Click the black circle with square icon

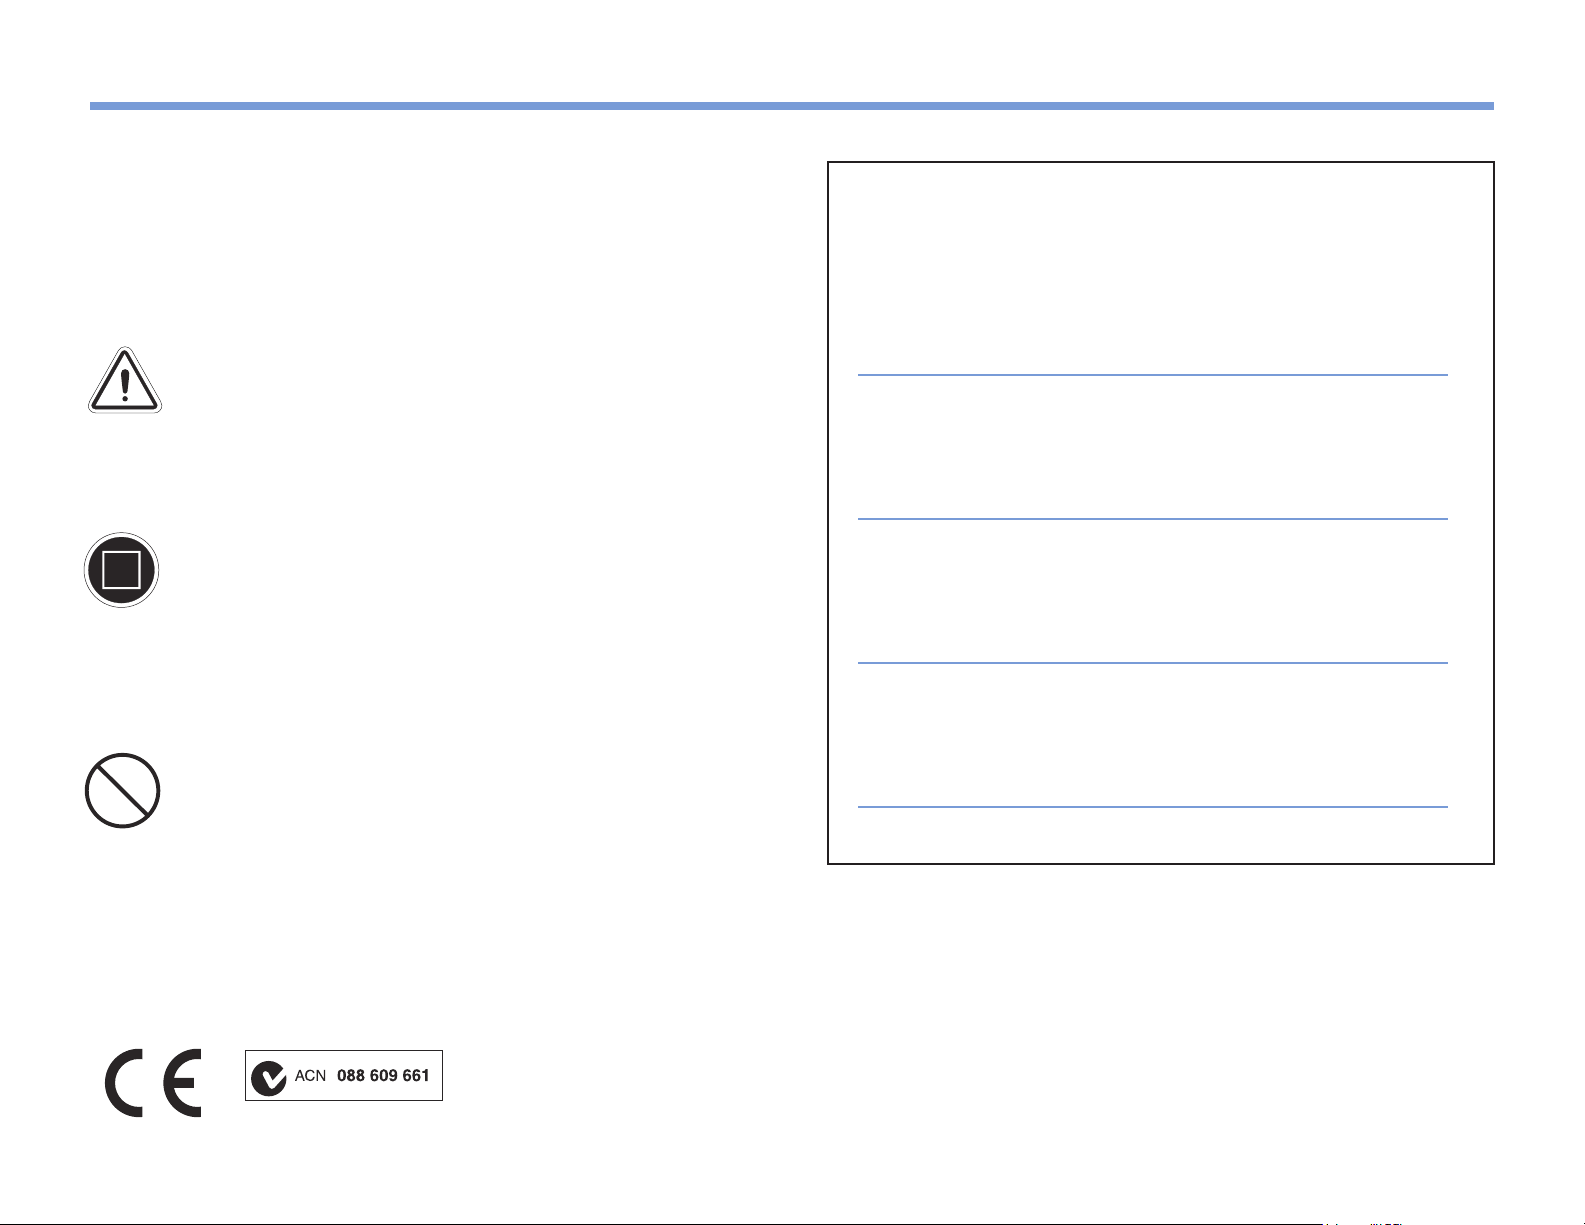tap(122, 570)
